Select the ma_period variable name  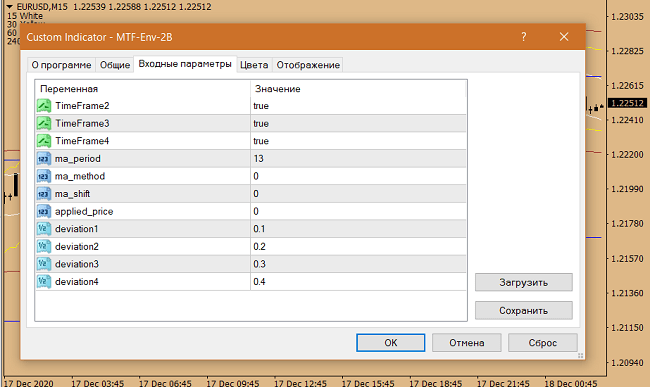point(78,159)
